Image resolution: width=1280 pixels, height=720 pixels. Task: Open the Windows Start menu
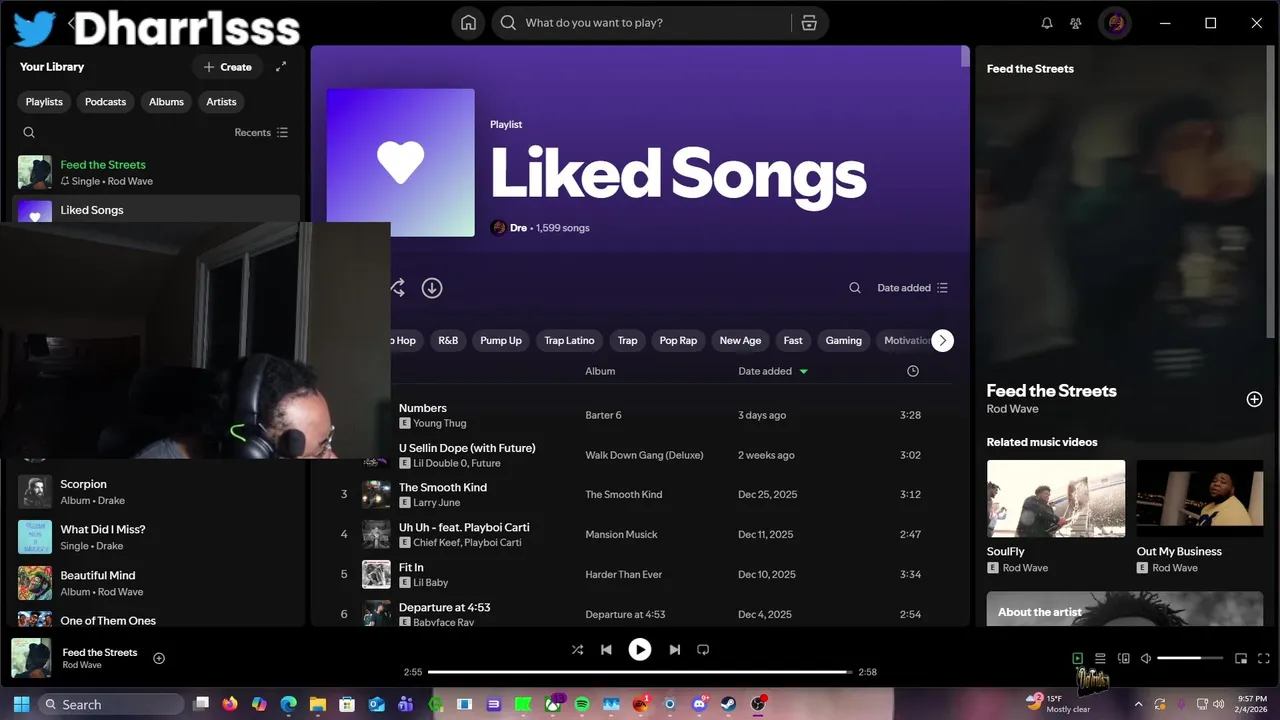[22, 704]
